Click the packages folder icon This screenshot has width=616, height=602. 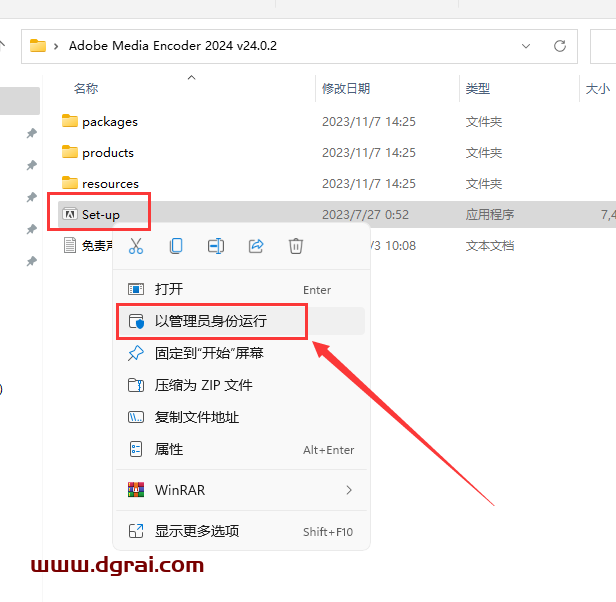point(70,121)
